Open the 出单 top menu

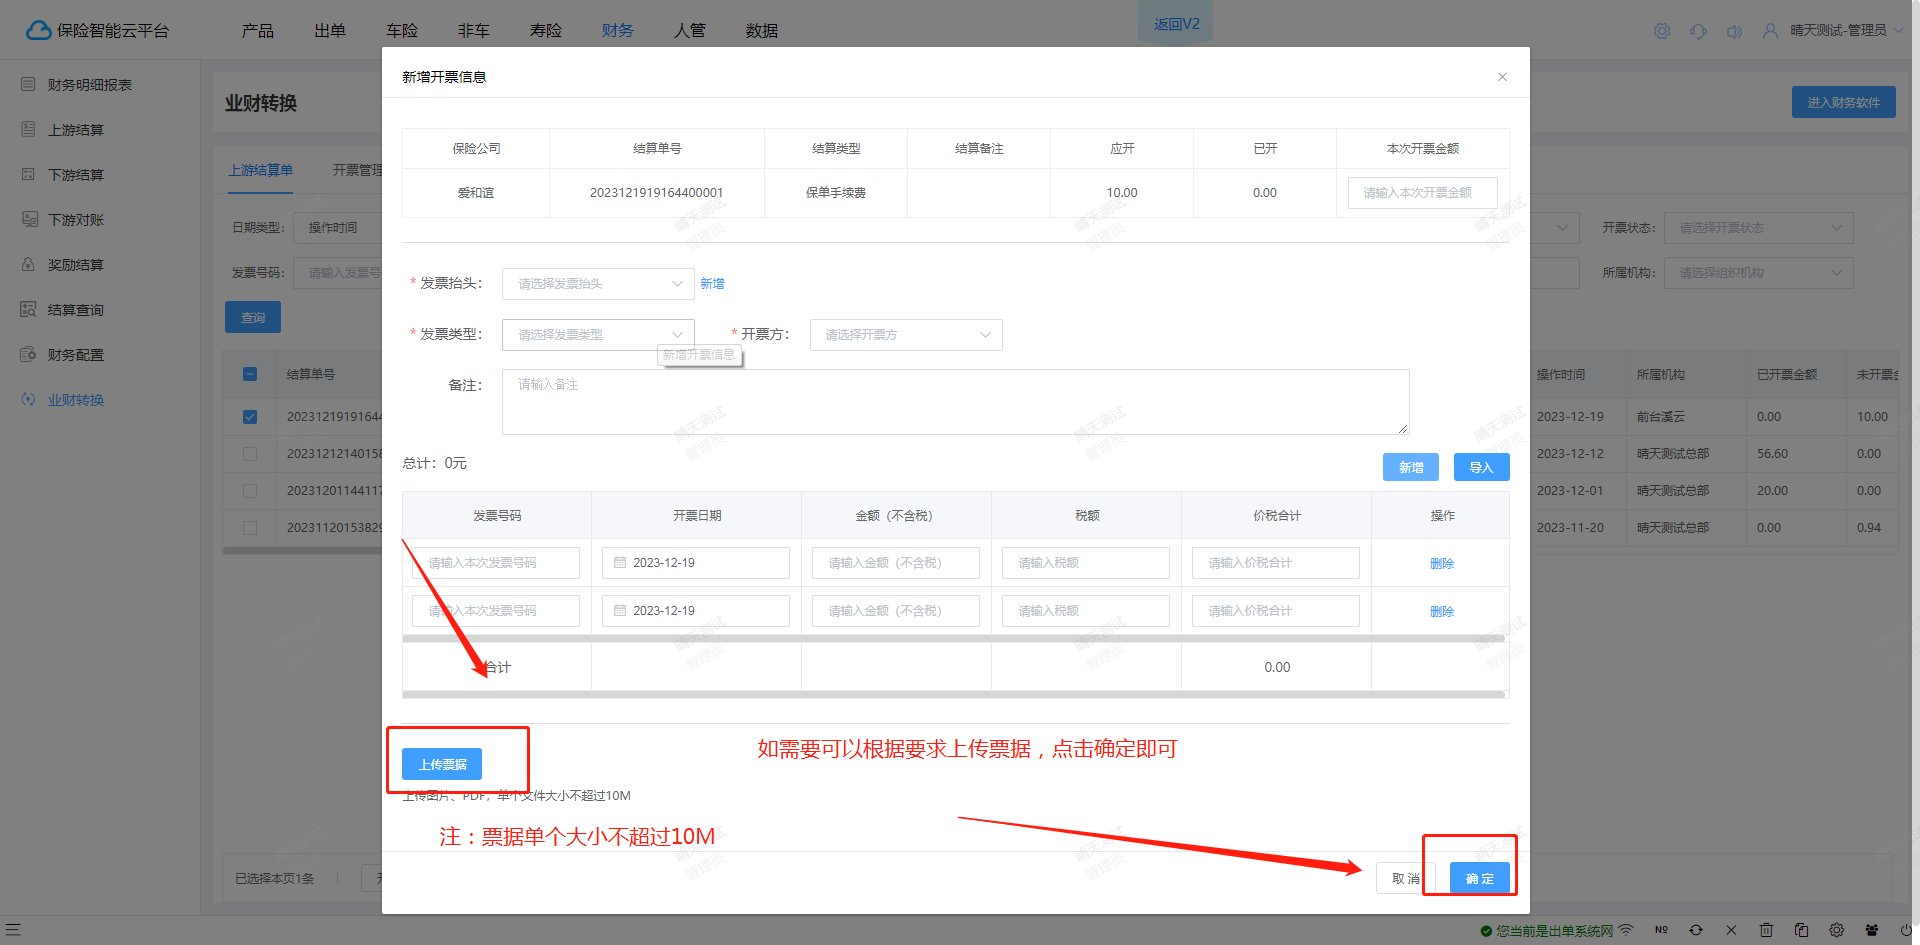click(x=329, y=30)
